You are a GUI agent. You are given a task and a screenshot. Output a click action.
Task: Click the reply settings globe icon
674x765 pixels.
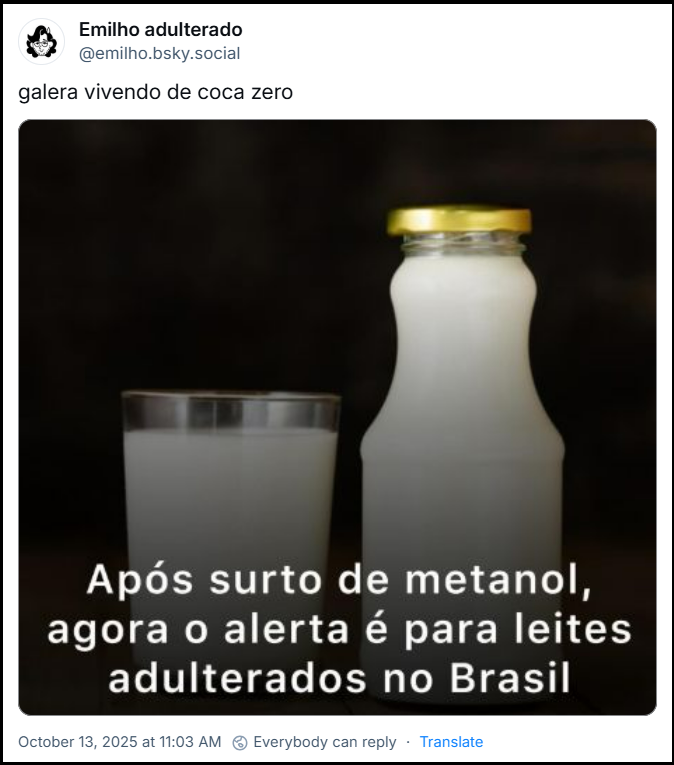point(240,742)
